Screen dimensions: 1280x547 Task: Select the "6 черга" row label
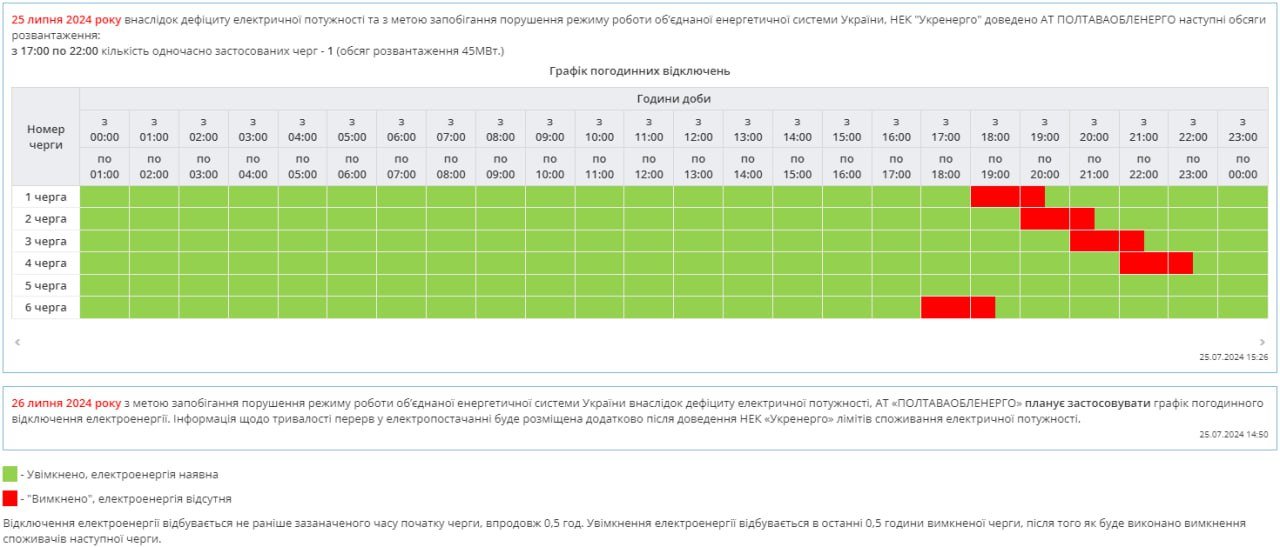[x=46, y=307]
